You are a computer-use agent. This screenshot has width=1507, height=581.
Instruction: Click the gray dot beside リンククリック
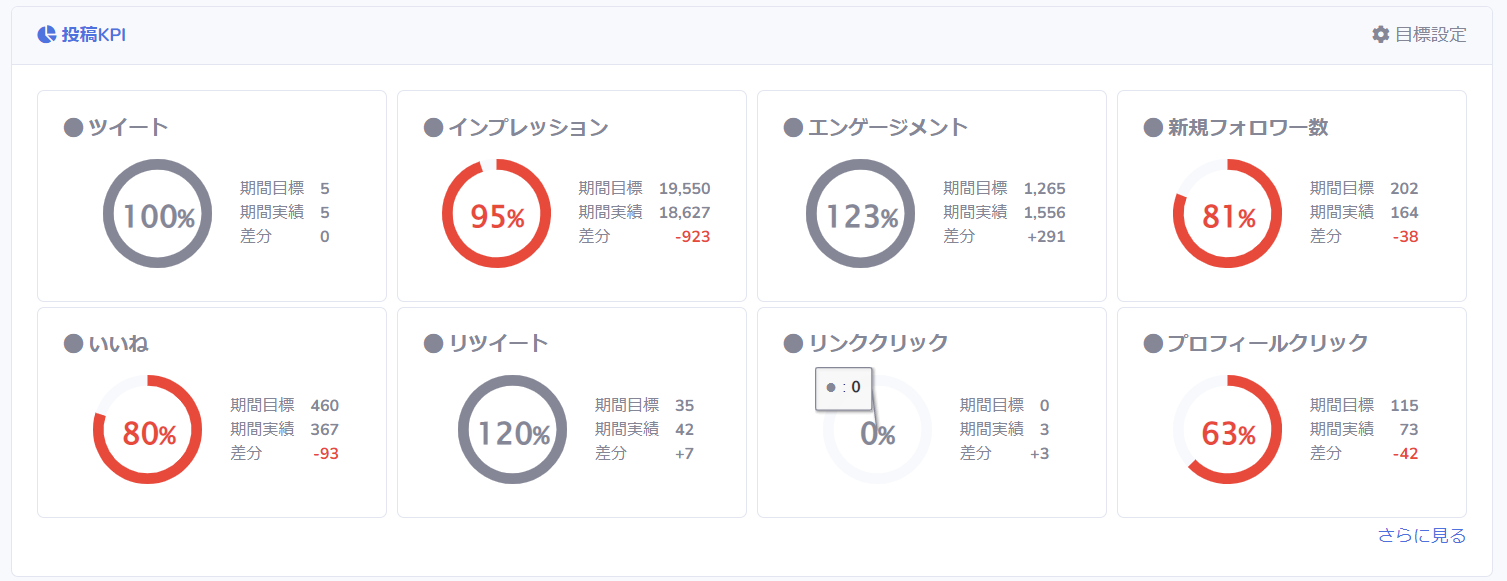tap(793, 344)
